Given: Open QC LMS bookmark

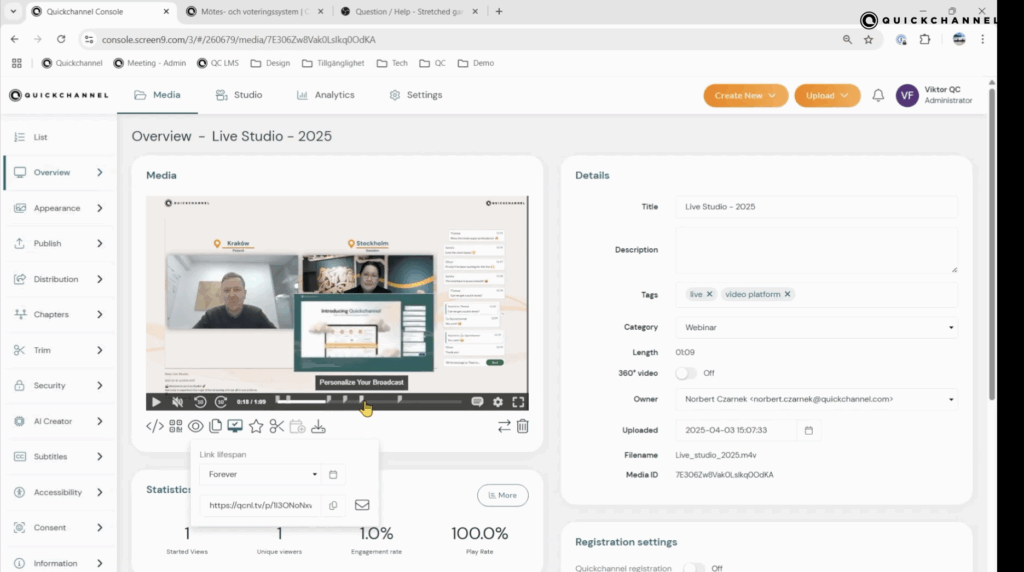Looking at the screenshot, I should 218,63.
